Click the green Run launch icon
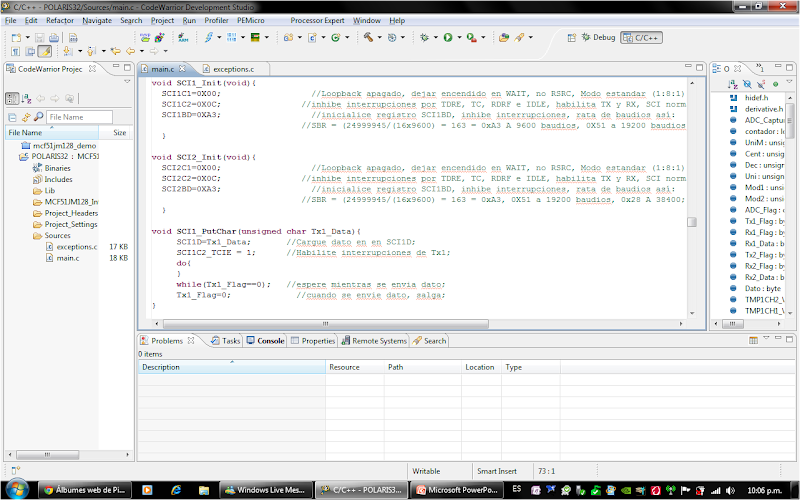Viewport: 800px width, 500px height. pos(447,37)
